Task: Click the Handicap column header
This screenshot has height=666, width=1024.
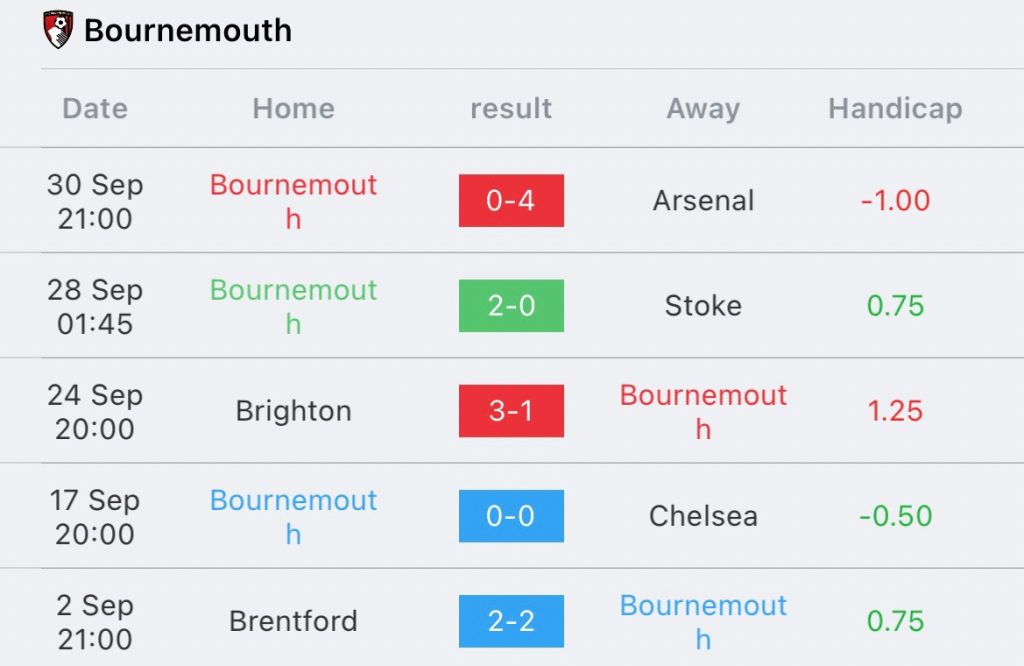Action: point(895,109)
